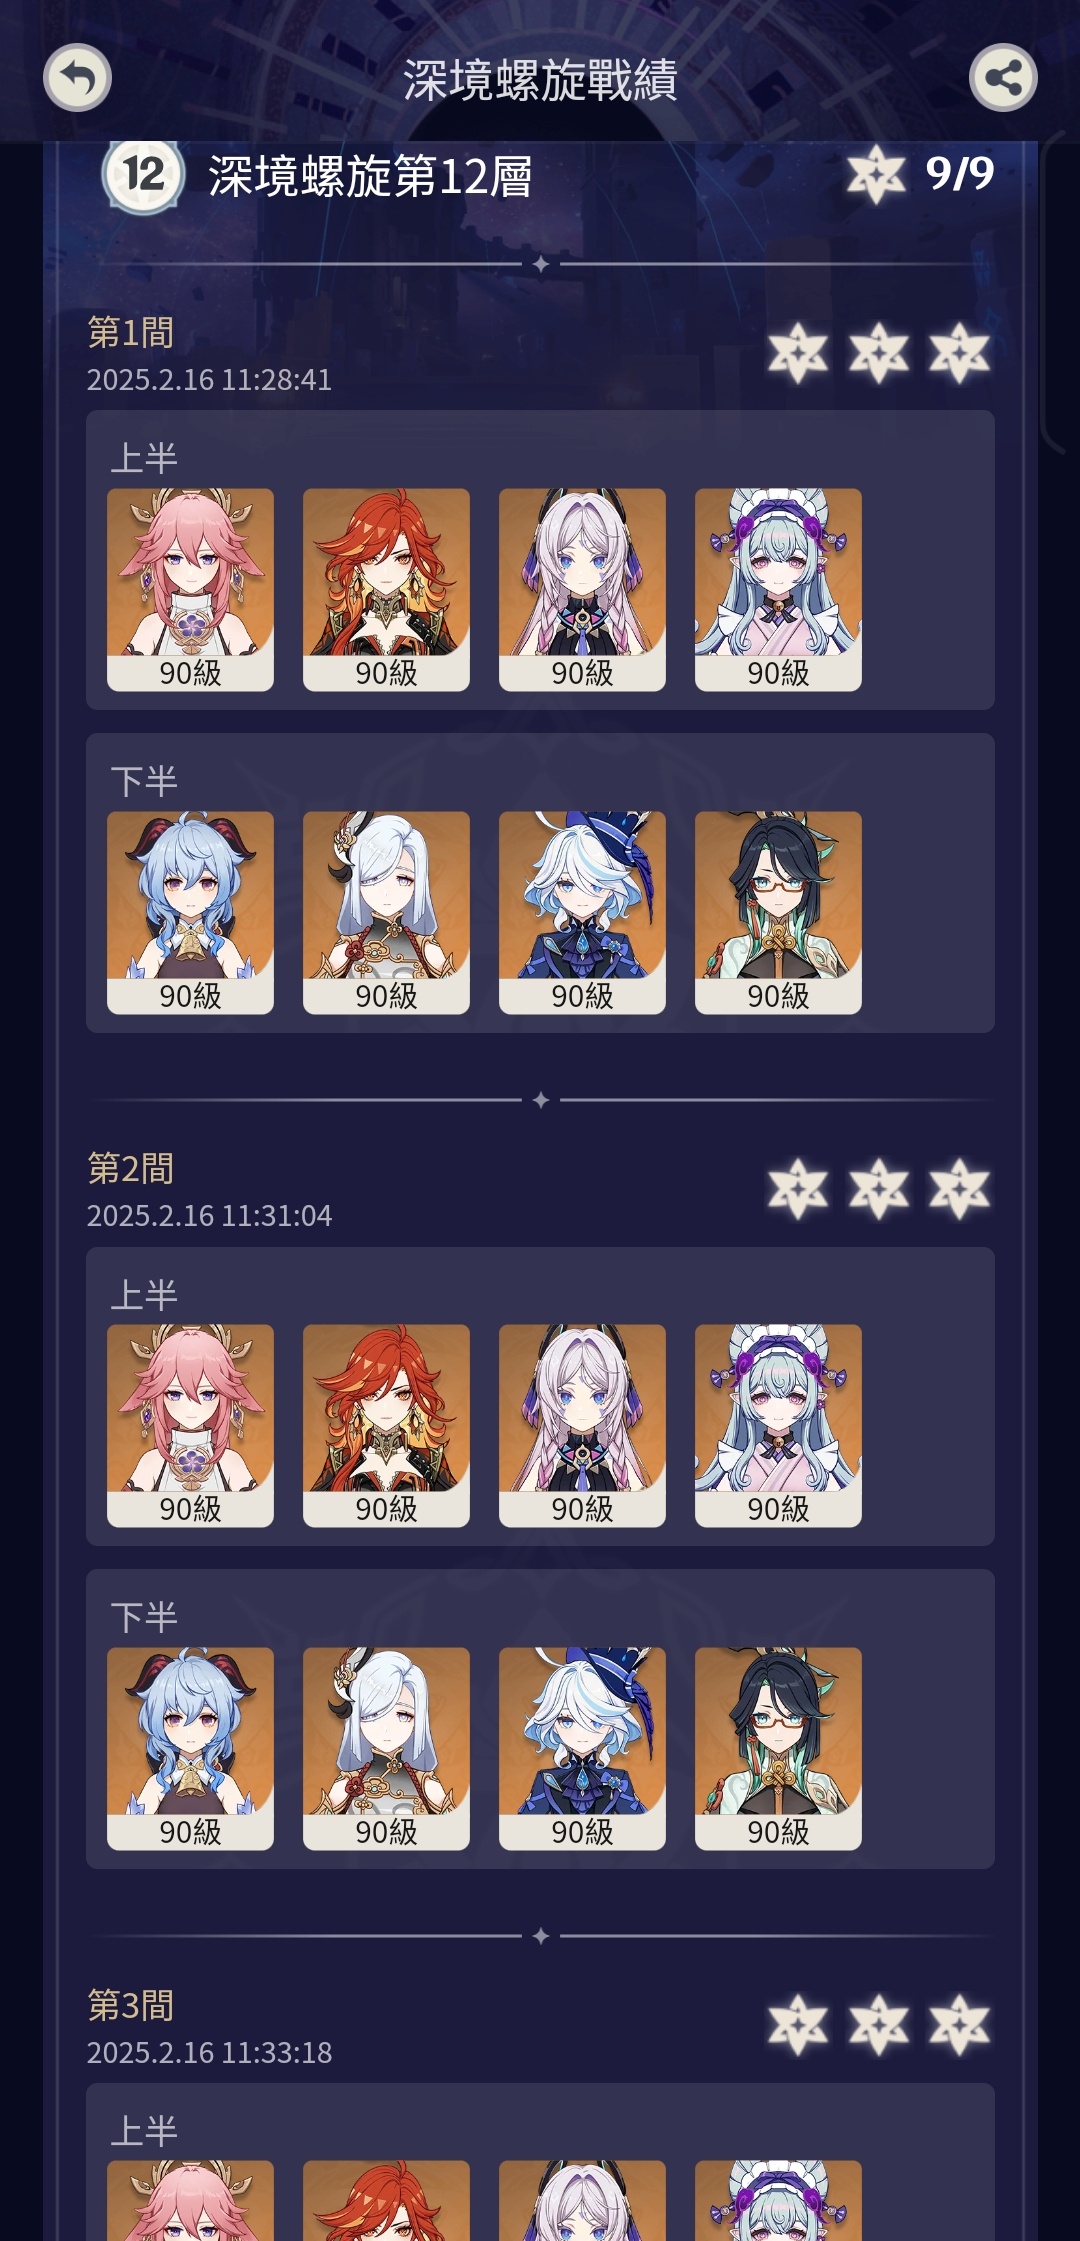Select red-haired character in Chamber 1 上半
This screenshot has width=1080, height=2241.
pyautogui.click(x=386, y=590)
